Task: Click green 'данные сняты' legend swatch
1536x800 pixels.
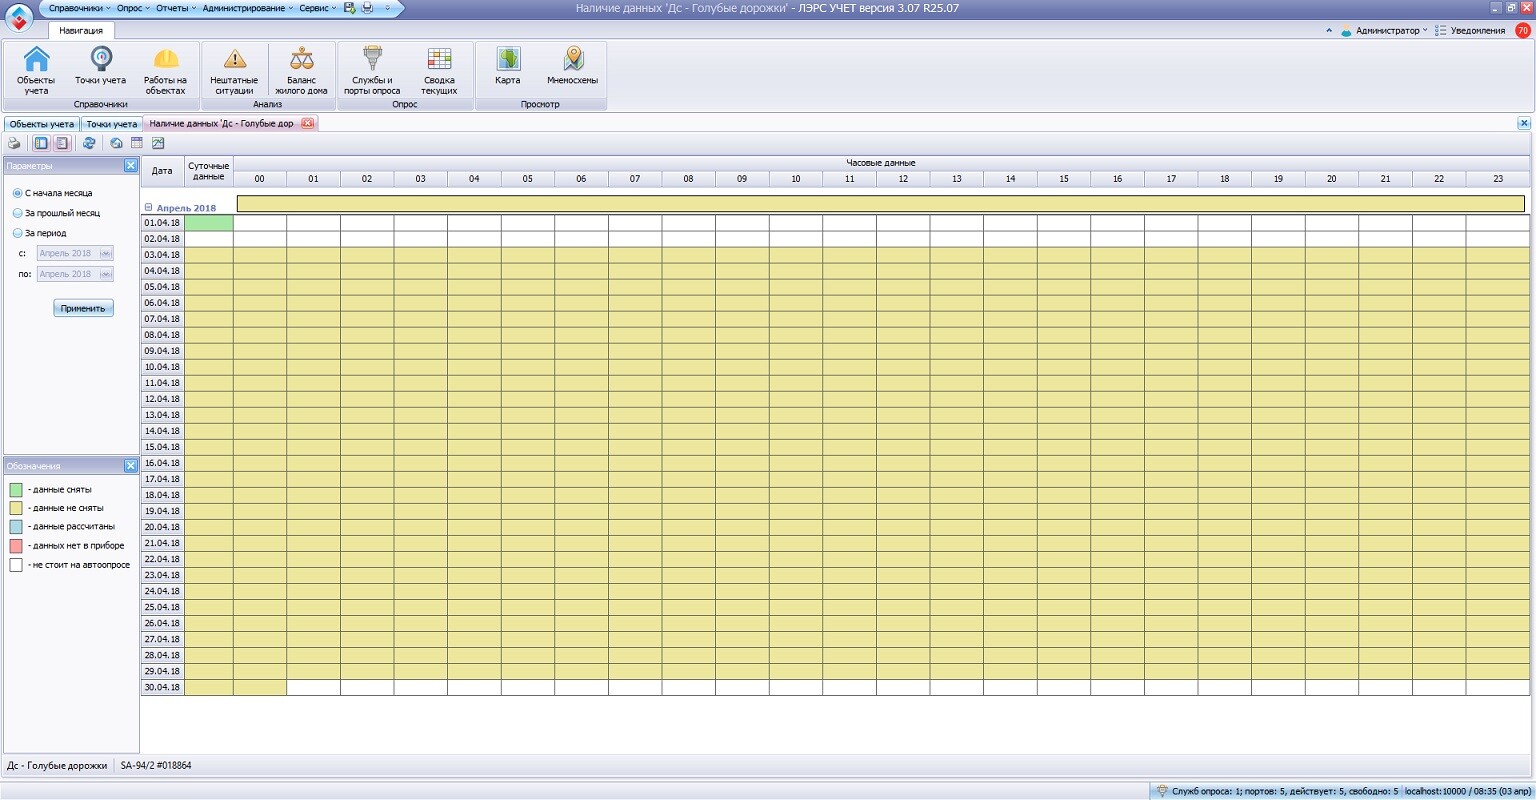Action: tap(16, 490)
